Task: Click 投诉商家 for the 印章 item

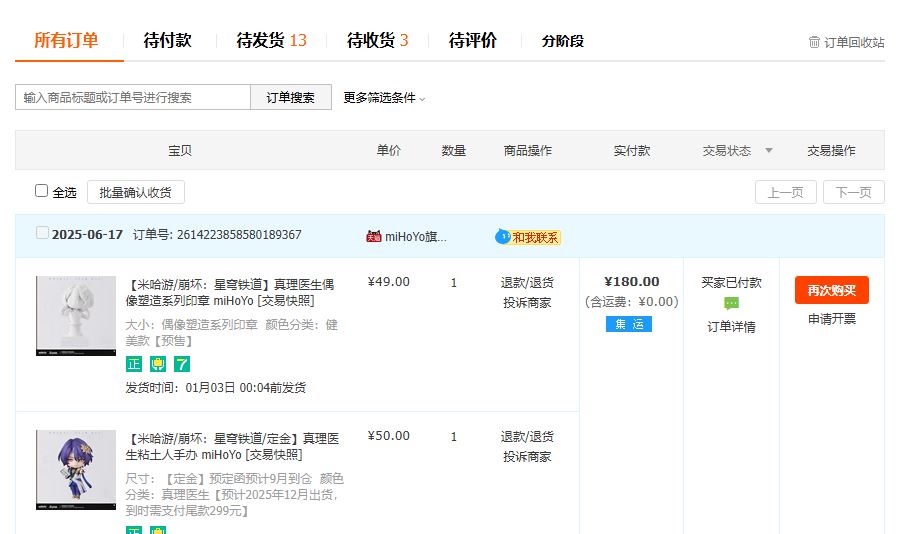Action: [527, 303]
